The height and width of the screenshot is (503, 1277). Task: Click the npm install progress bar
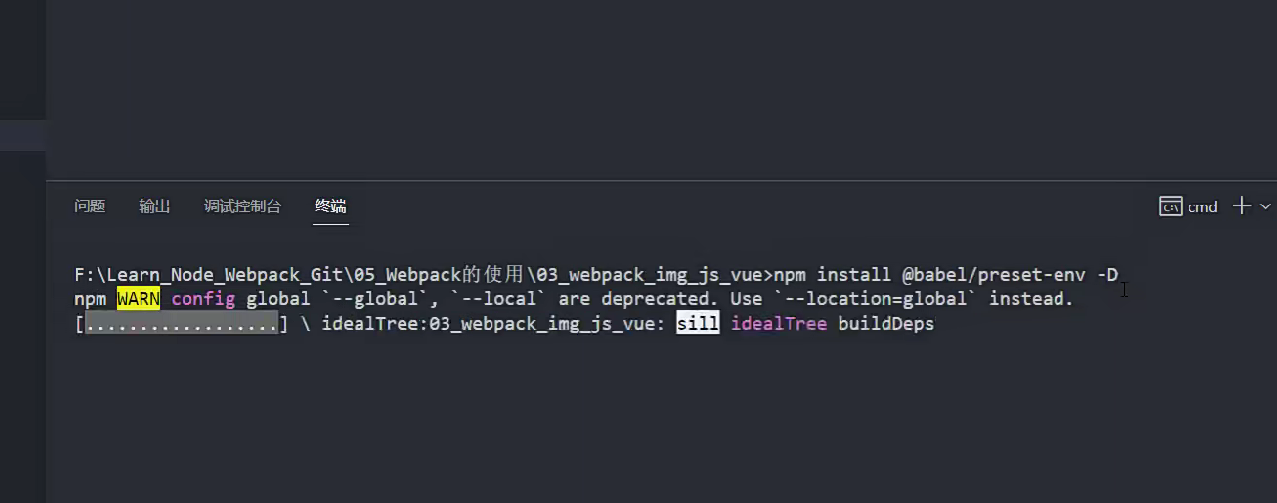[181, 323]
